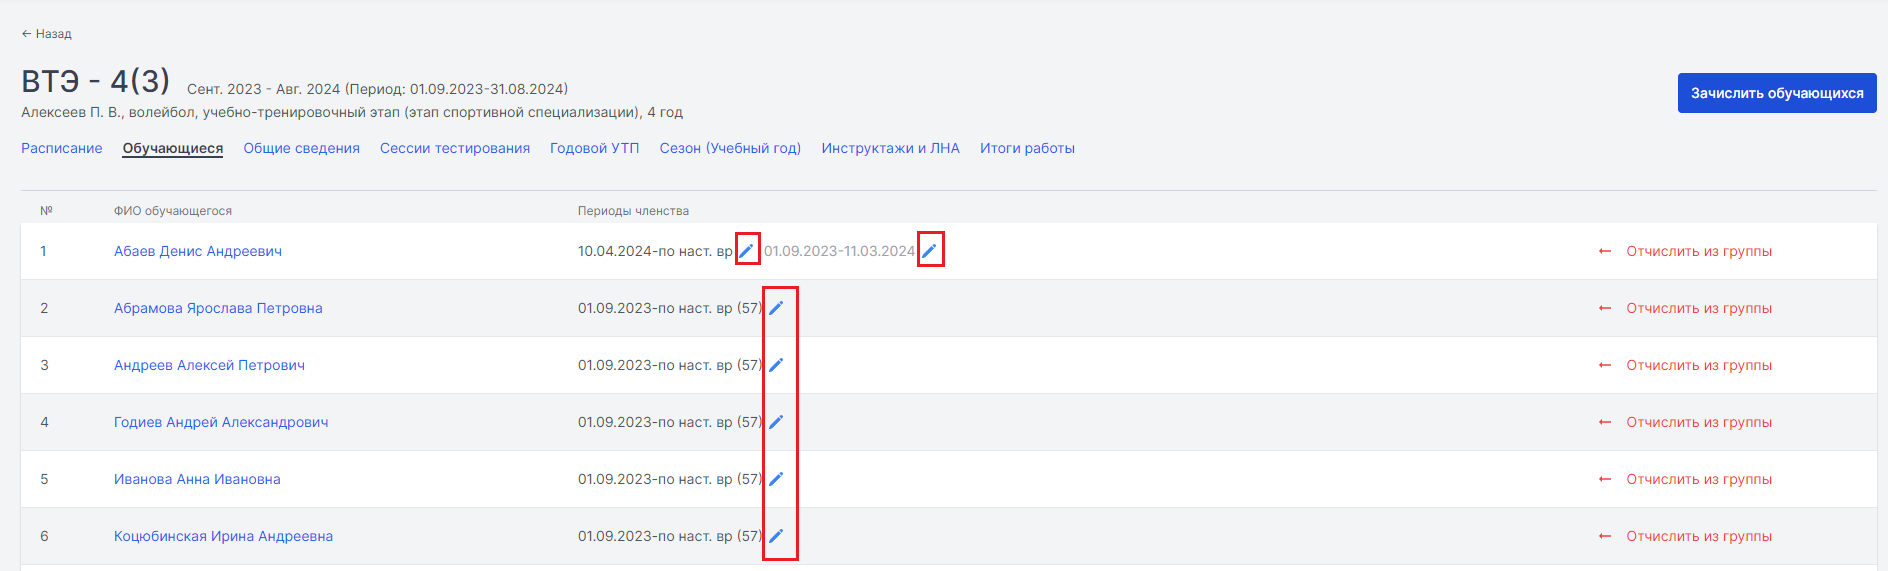The image size is (1888, 571).
Task: Open student profile Абрамова Ярослава Петровна
Action: 218,308
